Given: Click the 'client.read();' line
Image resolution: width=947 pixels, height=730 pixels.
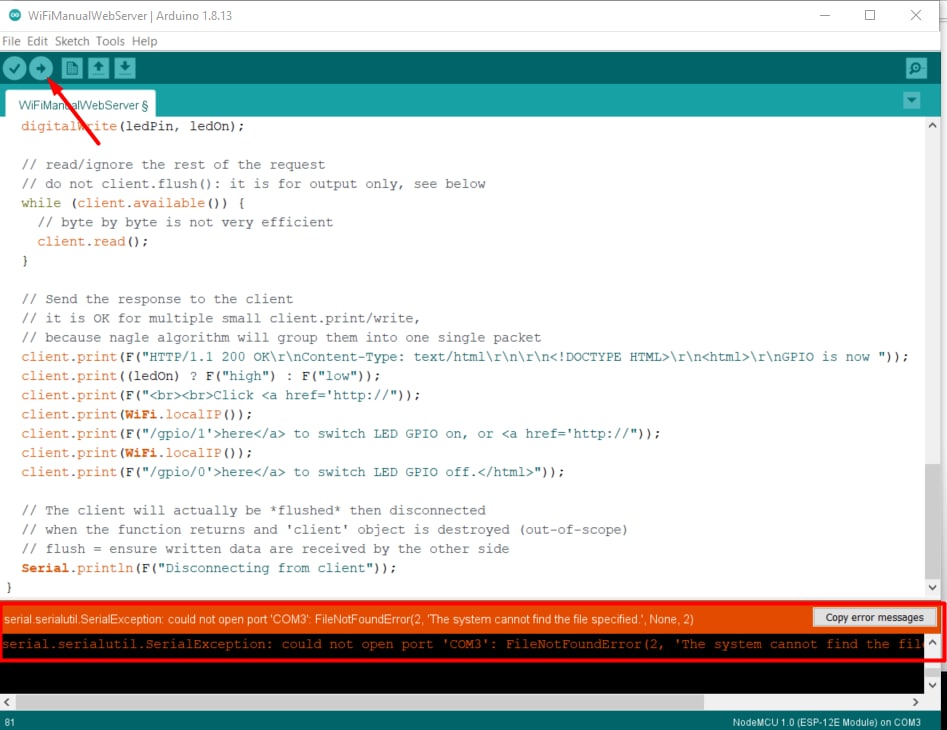Looking at the screenshot, I should 92,242.
